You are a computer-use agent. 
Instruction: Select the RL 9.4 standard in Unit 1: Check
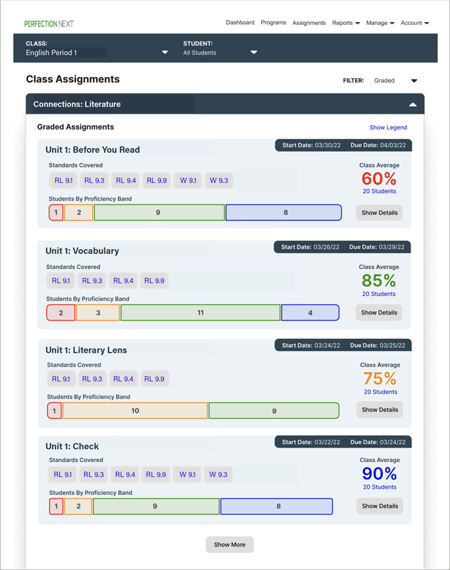tap(125, 474)
